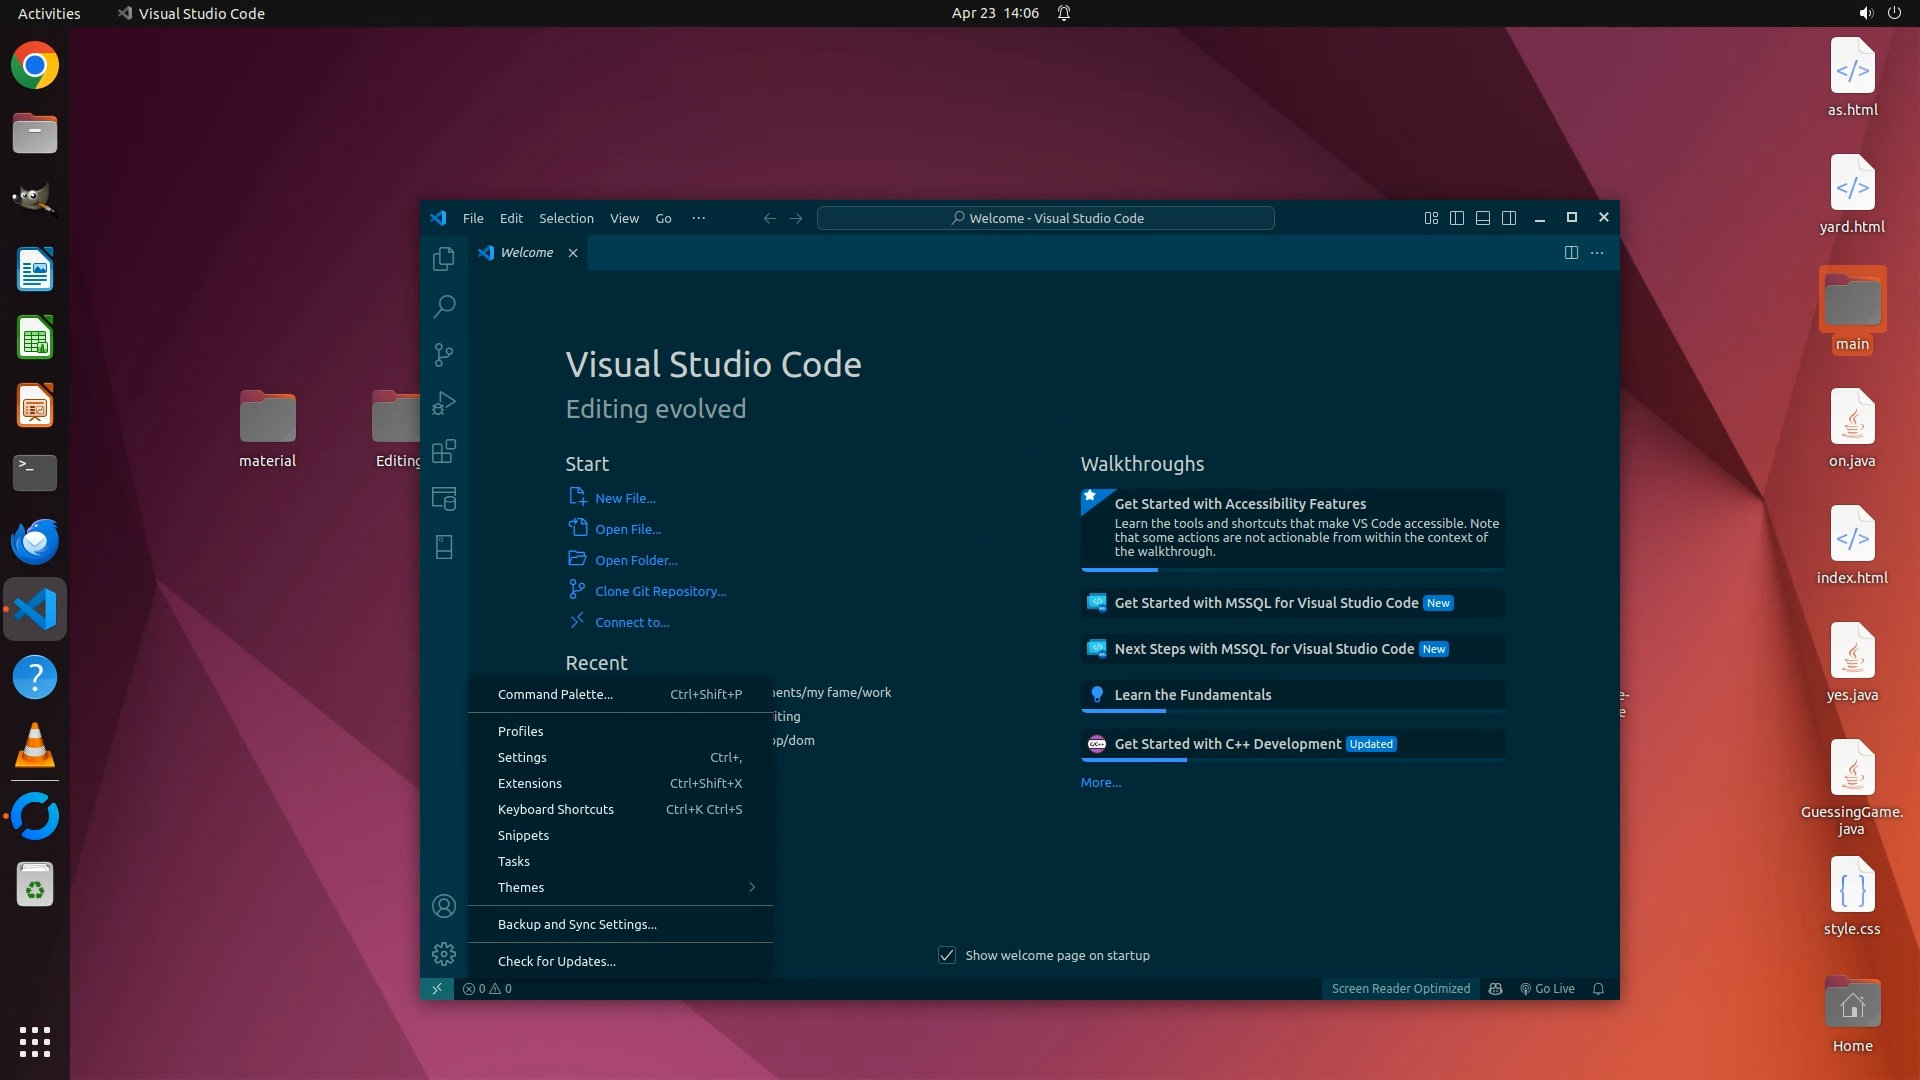Toggle the Primary Side Bar layout button
1920x1080 pixels.
(1457, 218)
